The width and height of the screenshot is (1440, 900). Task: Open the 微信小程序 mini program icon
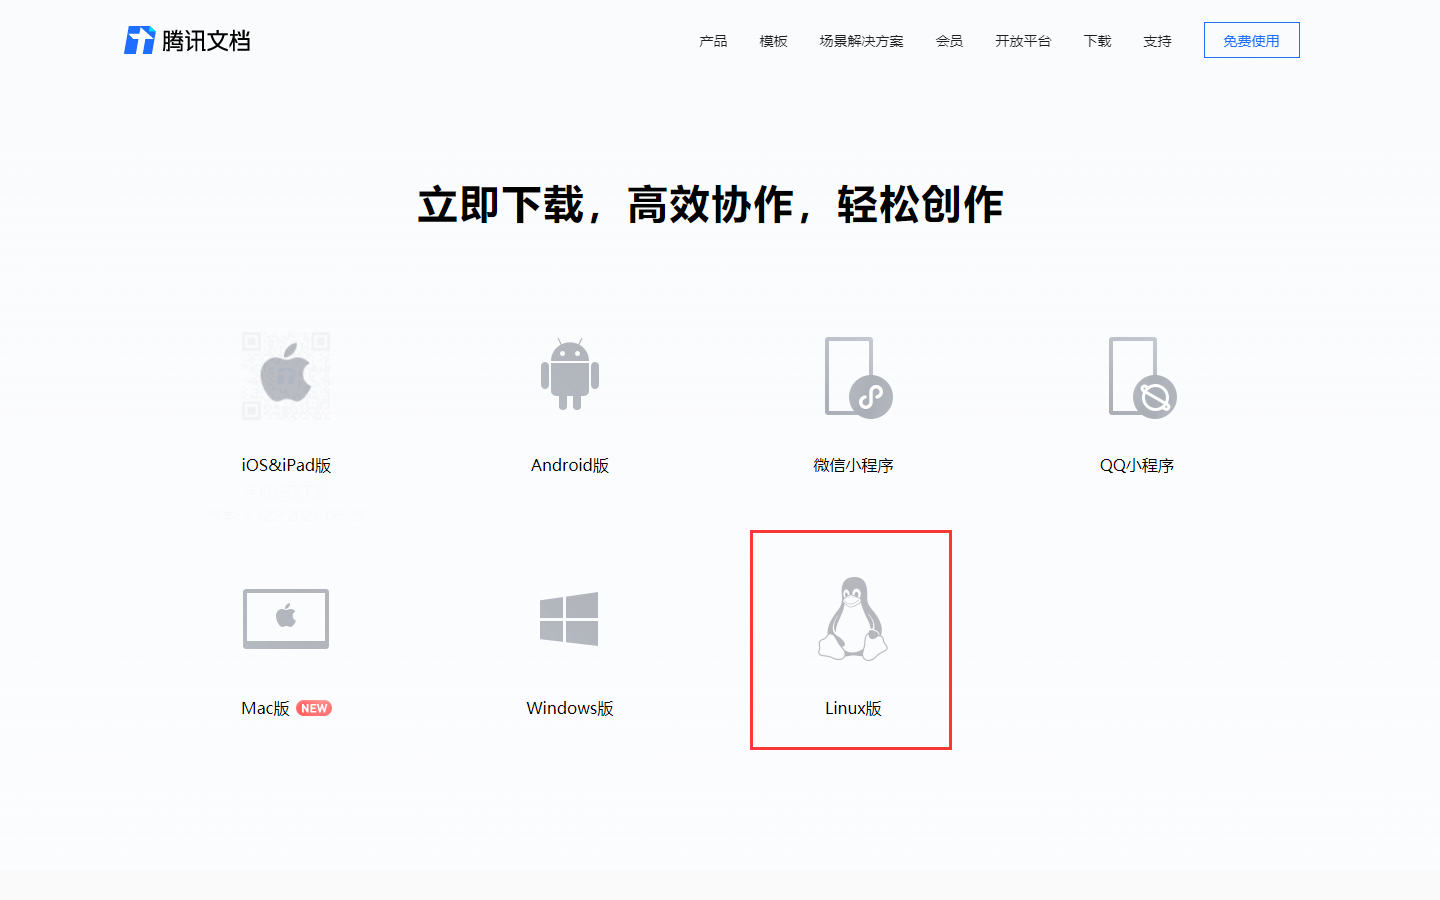click(x=858, y=377)
